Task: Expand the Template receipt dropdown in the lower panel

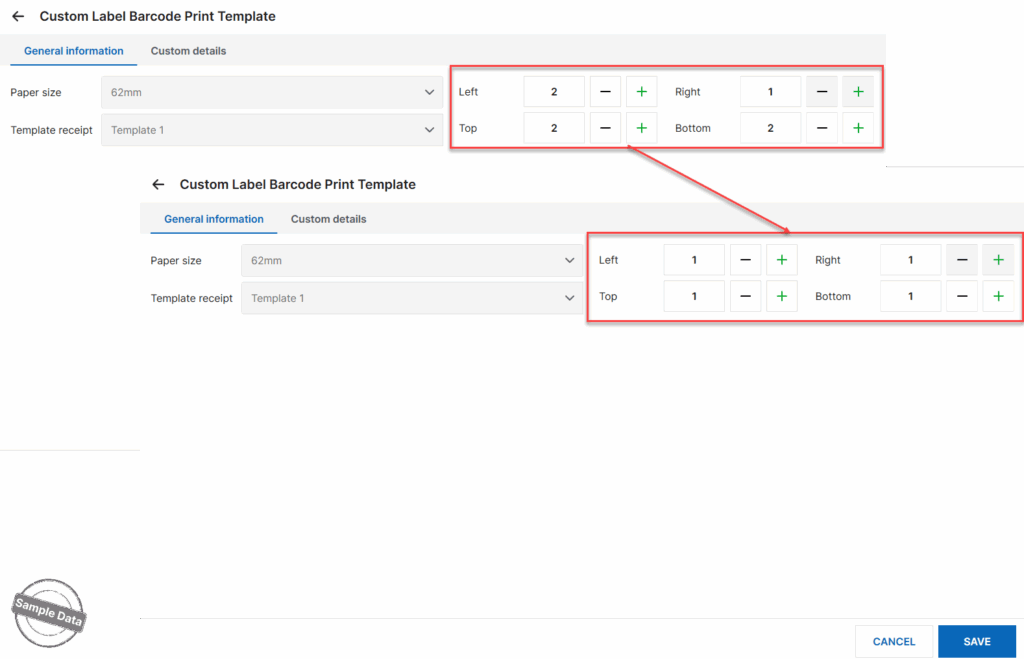Action: click(411, 298)
